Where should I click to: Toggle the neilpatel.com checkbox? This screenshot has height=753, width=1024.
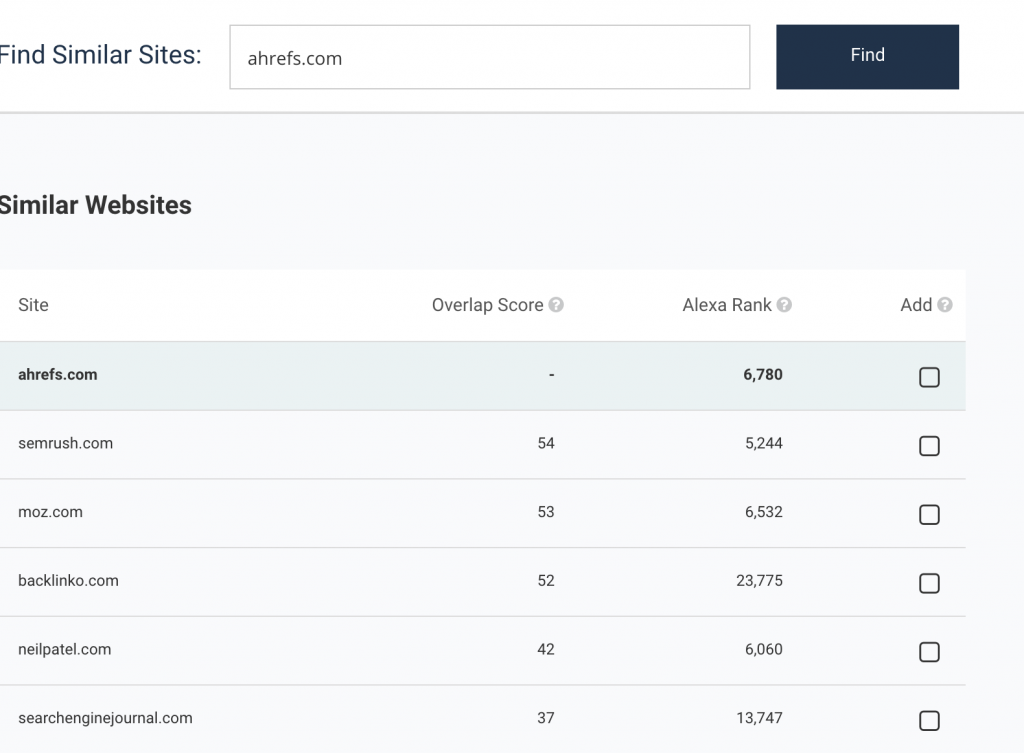(929, 652)
